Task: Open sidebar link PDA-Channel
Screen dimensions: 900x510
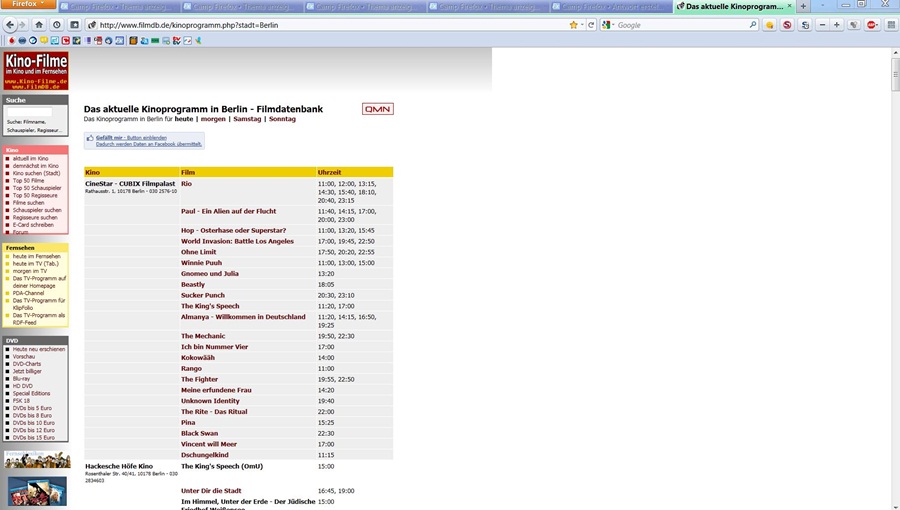Action: 28,293
